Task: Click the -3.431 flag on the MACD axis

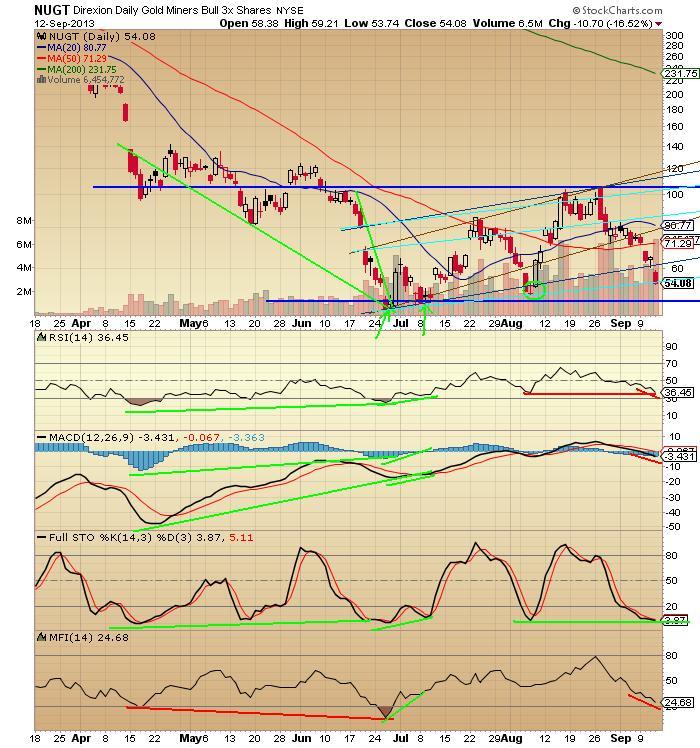Action: pyautogui.click(x=679, y=457)
